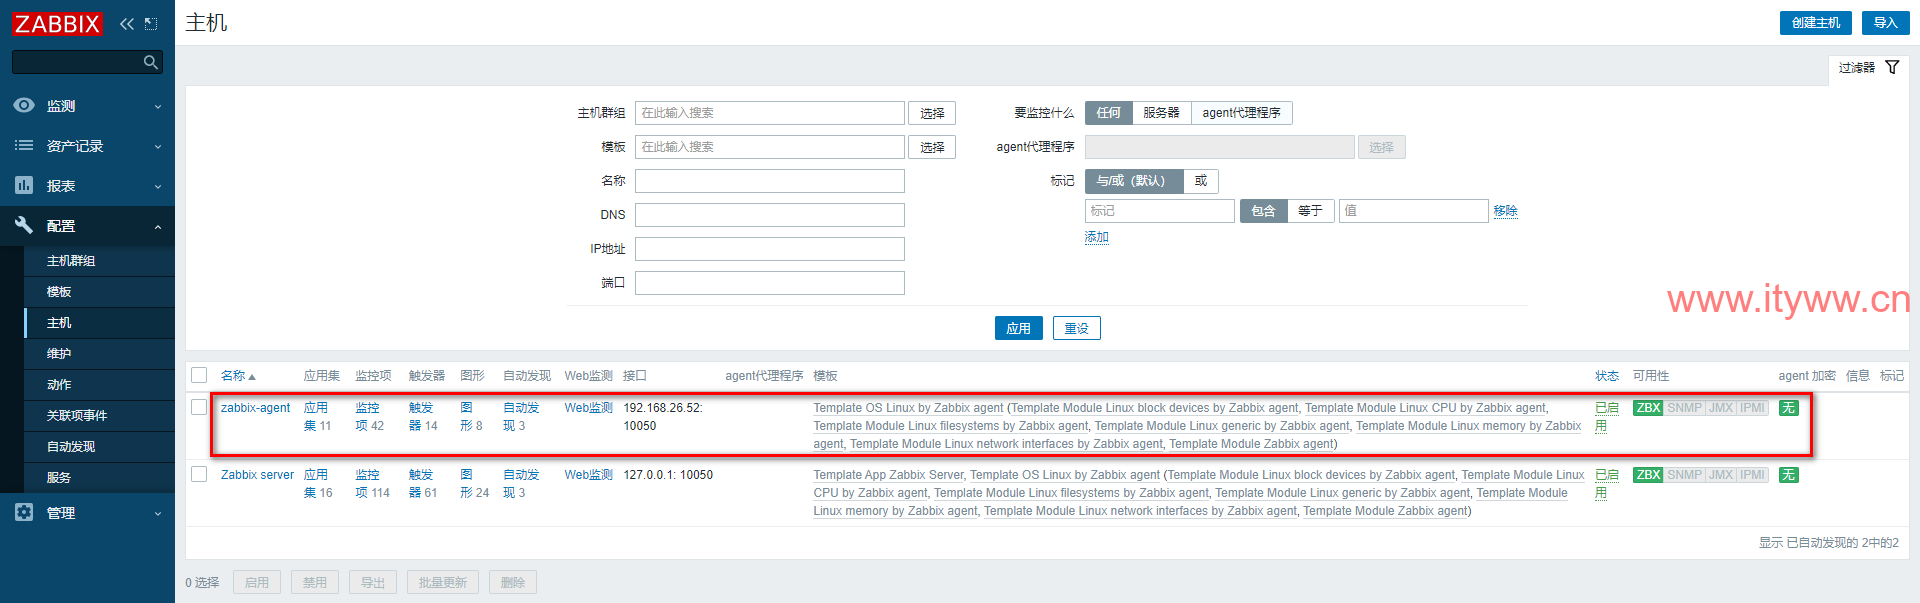Click the eye icon for 监测
This screenshot has height=603, width=1920.
(x=24, y=105)
